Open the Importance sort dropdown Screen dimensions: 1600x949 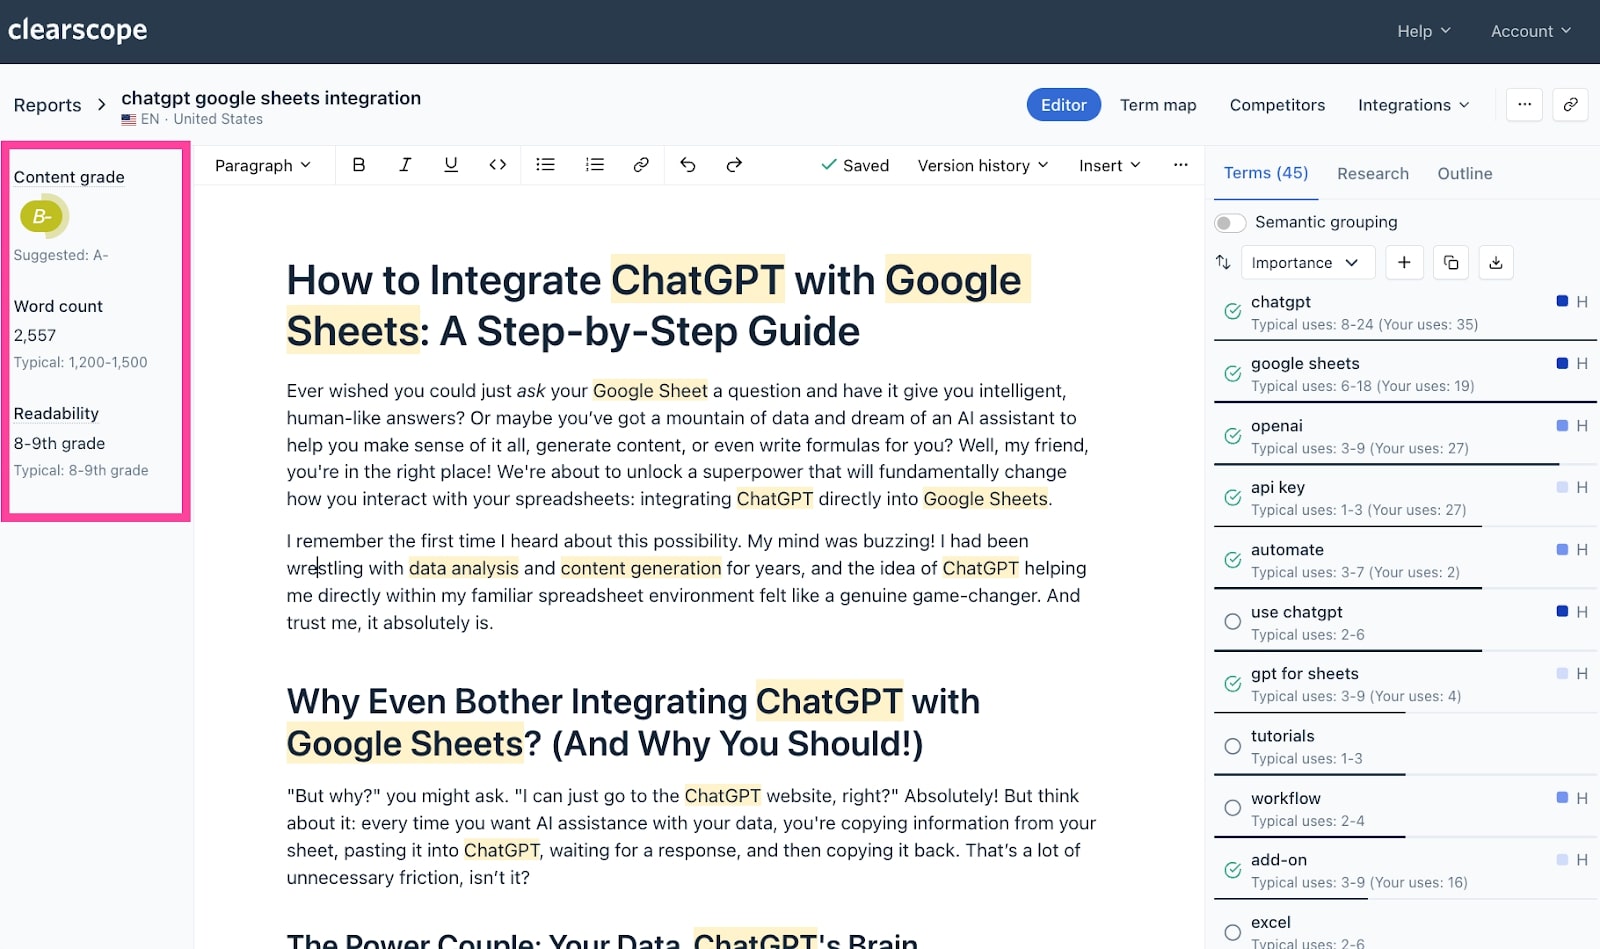[1308, 262]
